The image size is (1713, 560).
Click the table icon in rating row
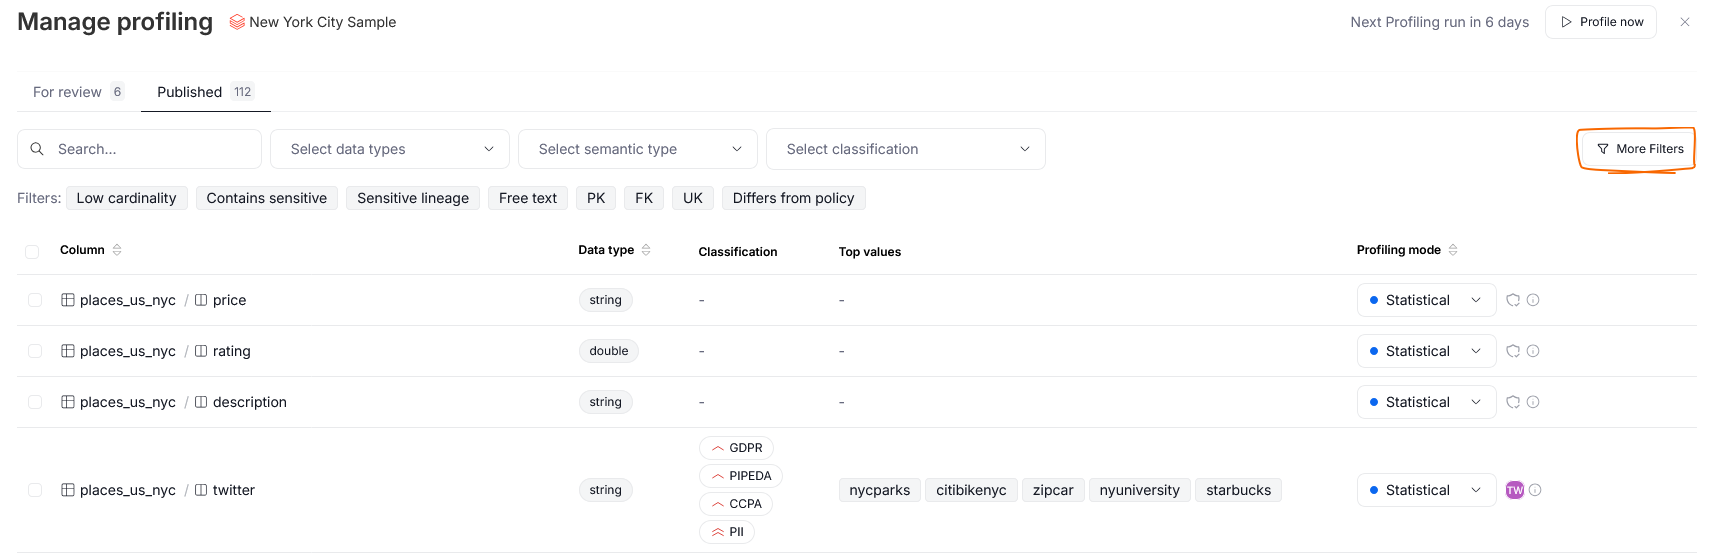coord(68,351)
